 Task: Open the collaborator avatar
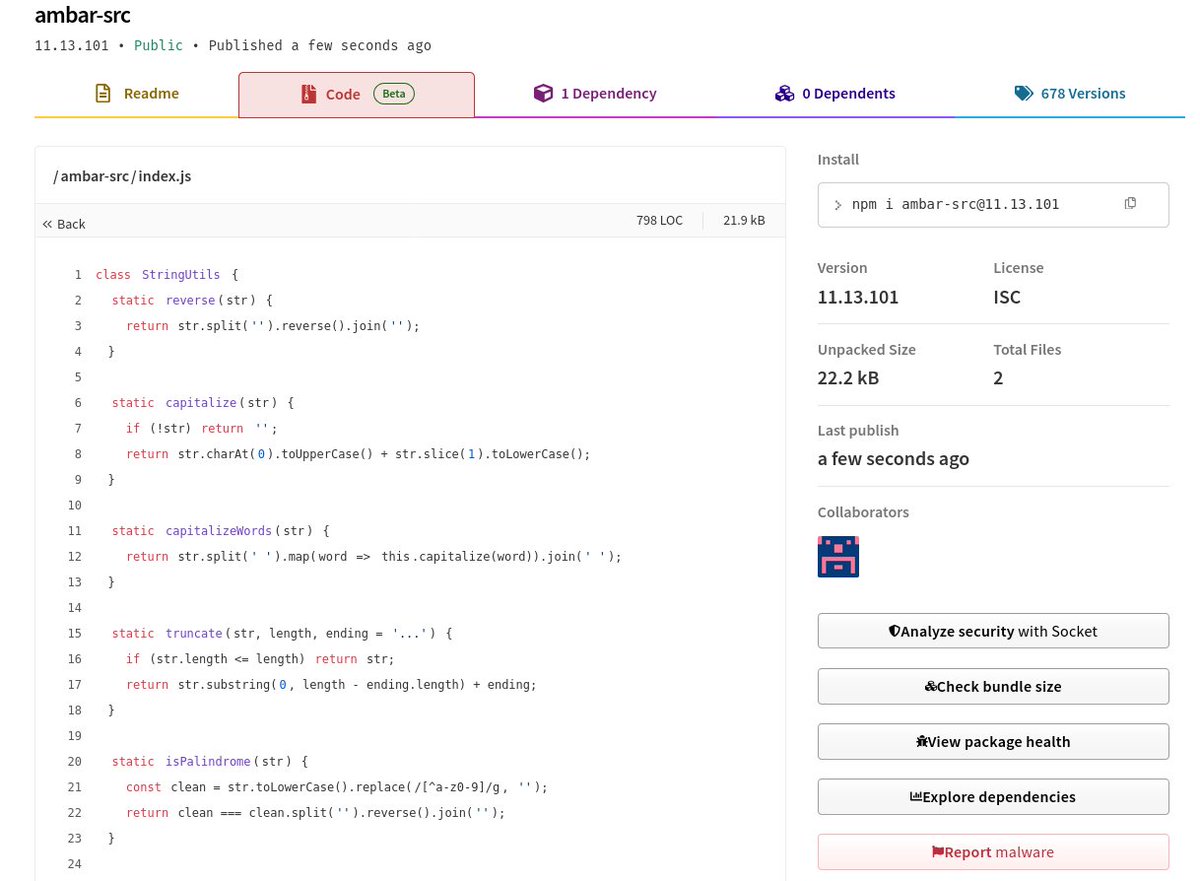point(838,557)
